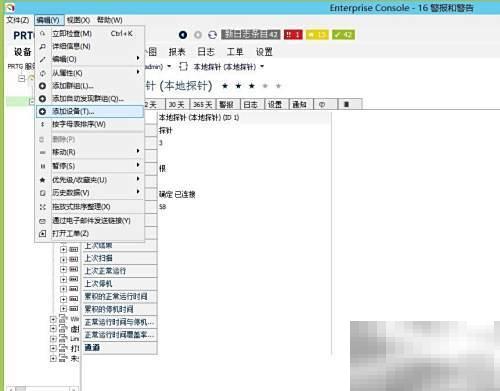Set priority to four stars

tap(265, 86)
